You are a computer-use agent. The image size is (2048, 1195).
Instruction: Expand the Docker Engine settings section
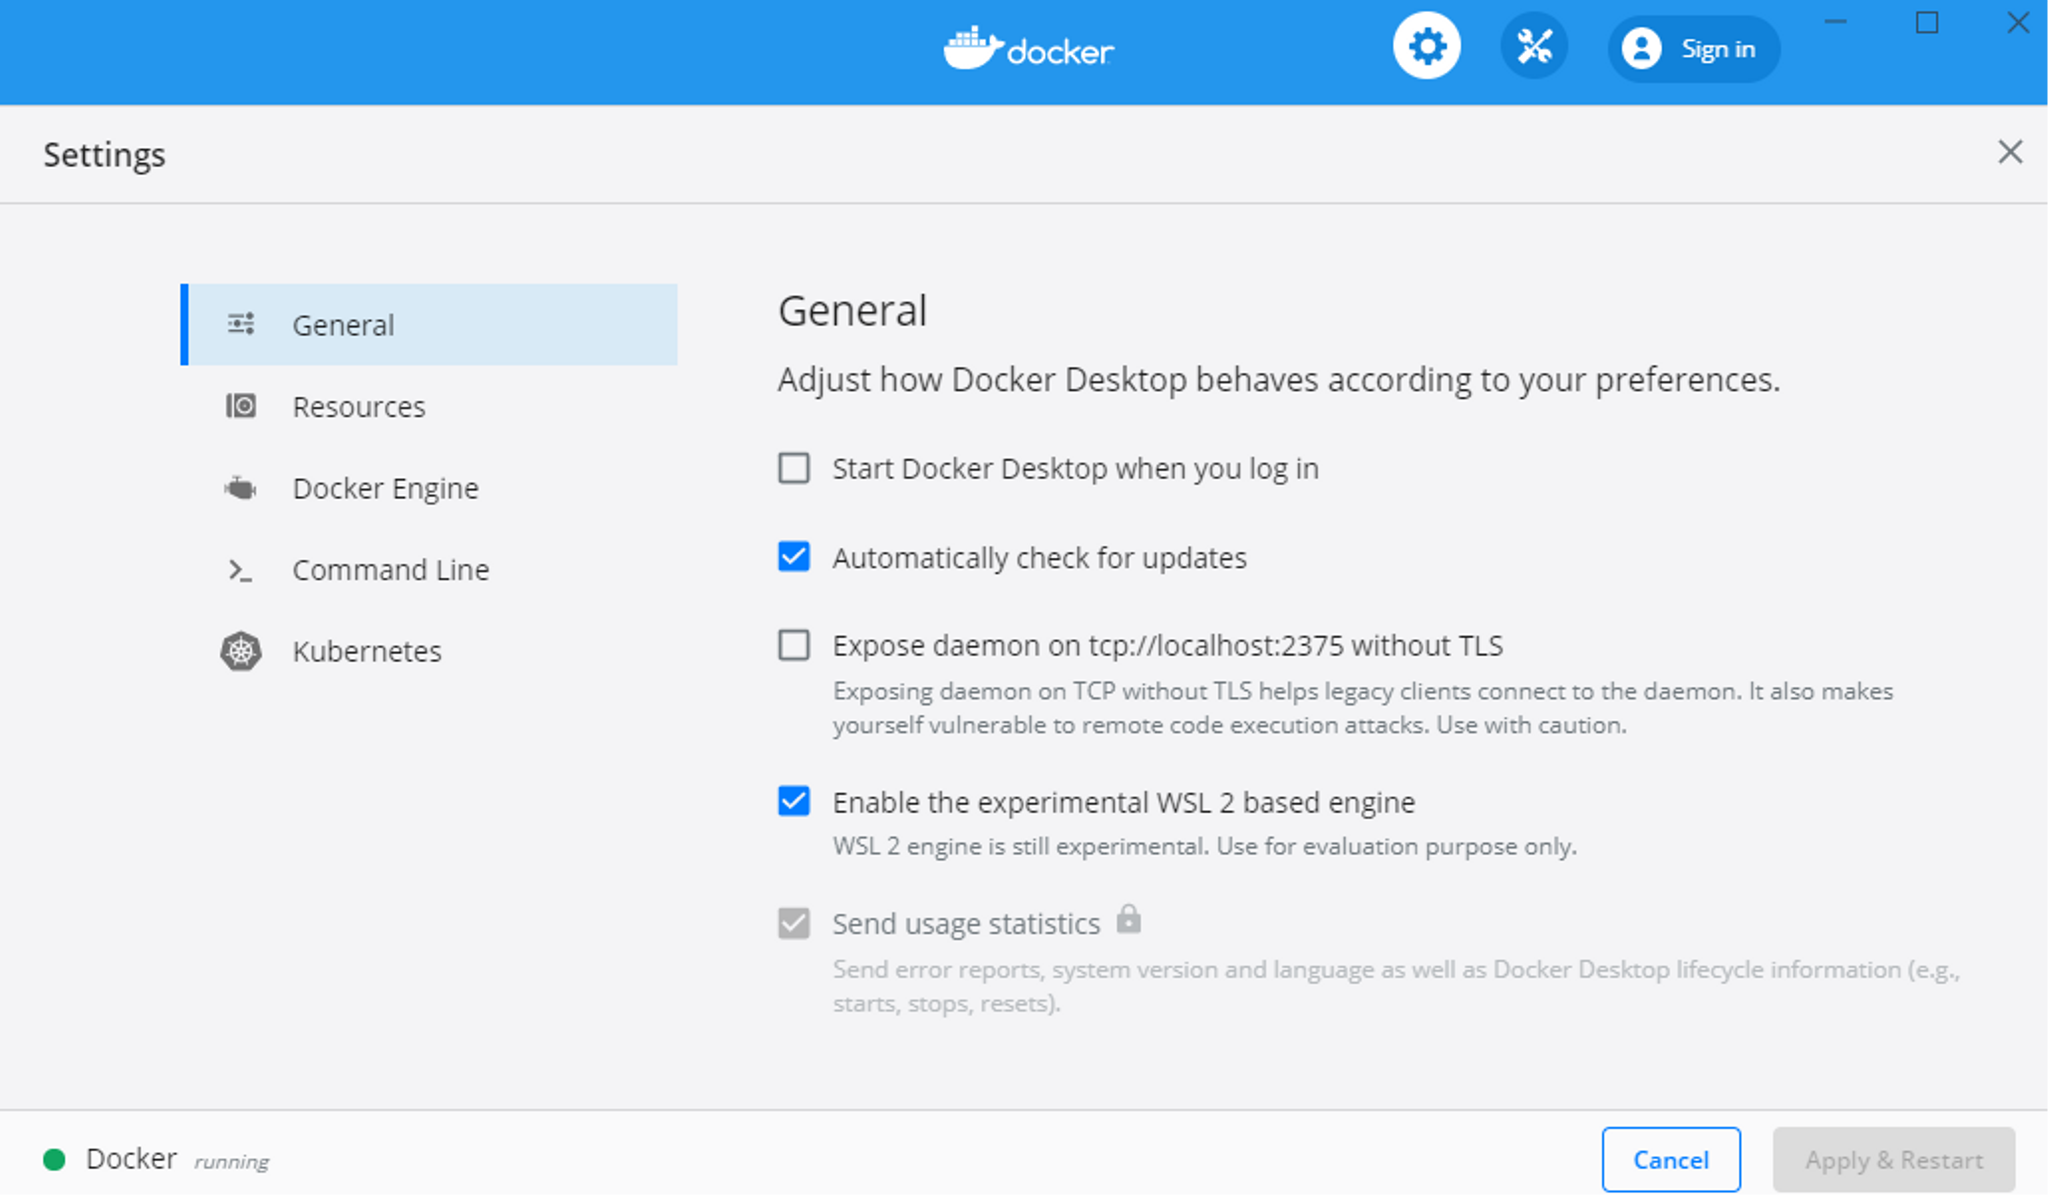384,487
